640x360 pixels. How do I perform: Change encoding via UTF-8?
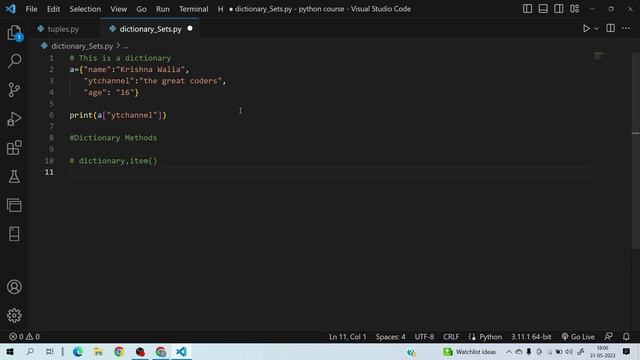[x=424, y=337]
